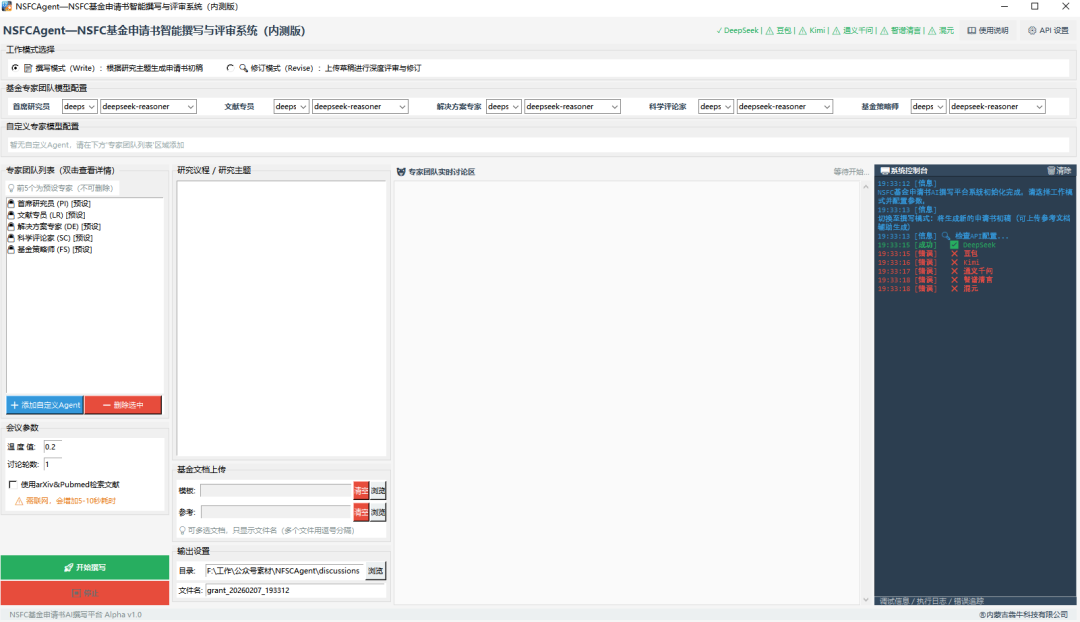1080x622 pixels.
Task: Click discussion area scrollbar up arrow
Action: tap(866, 187)
